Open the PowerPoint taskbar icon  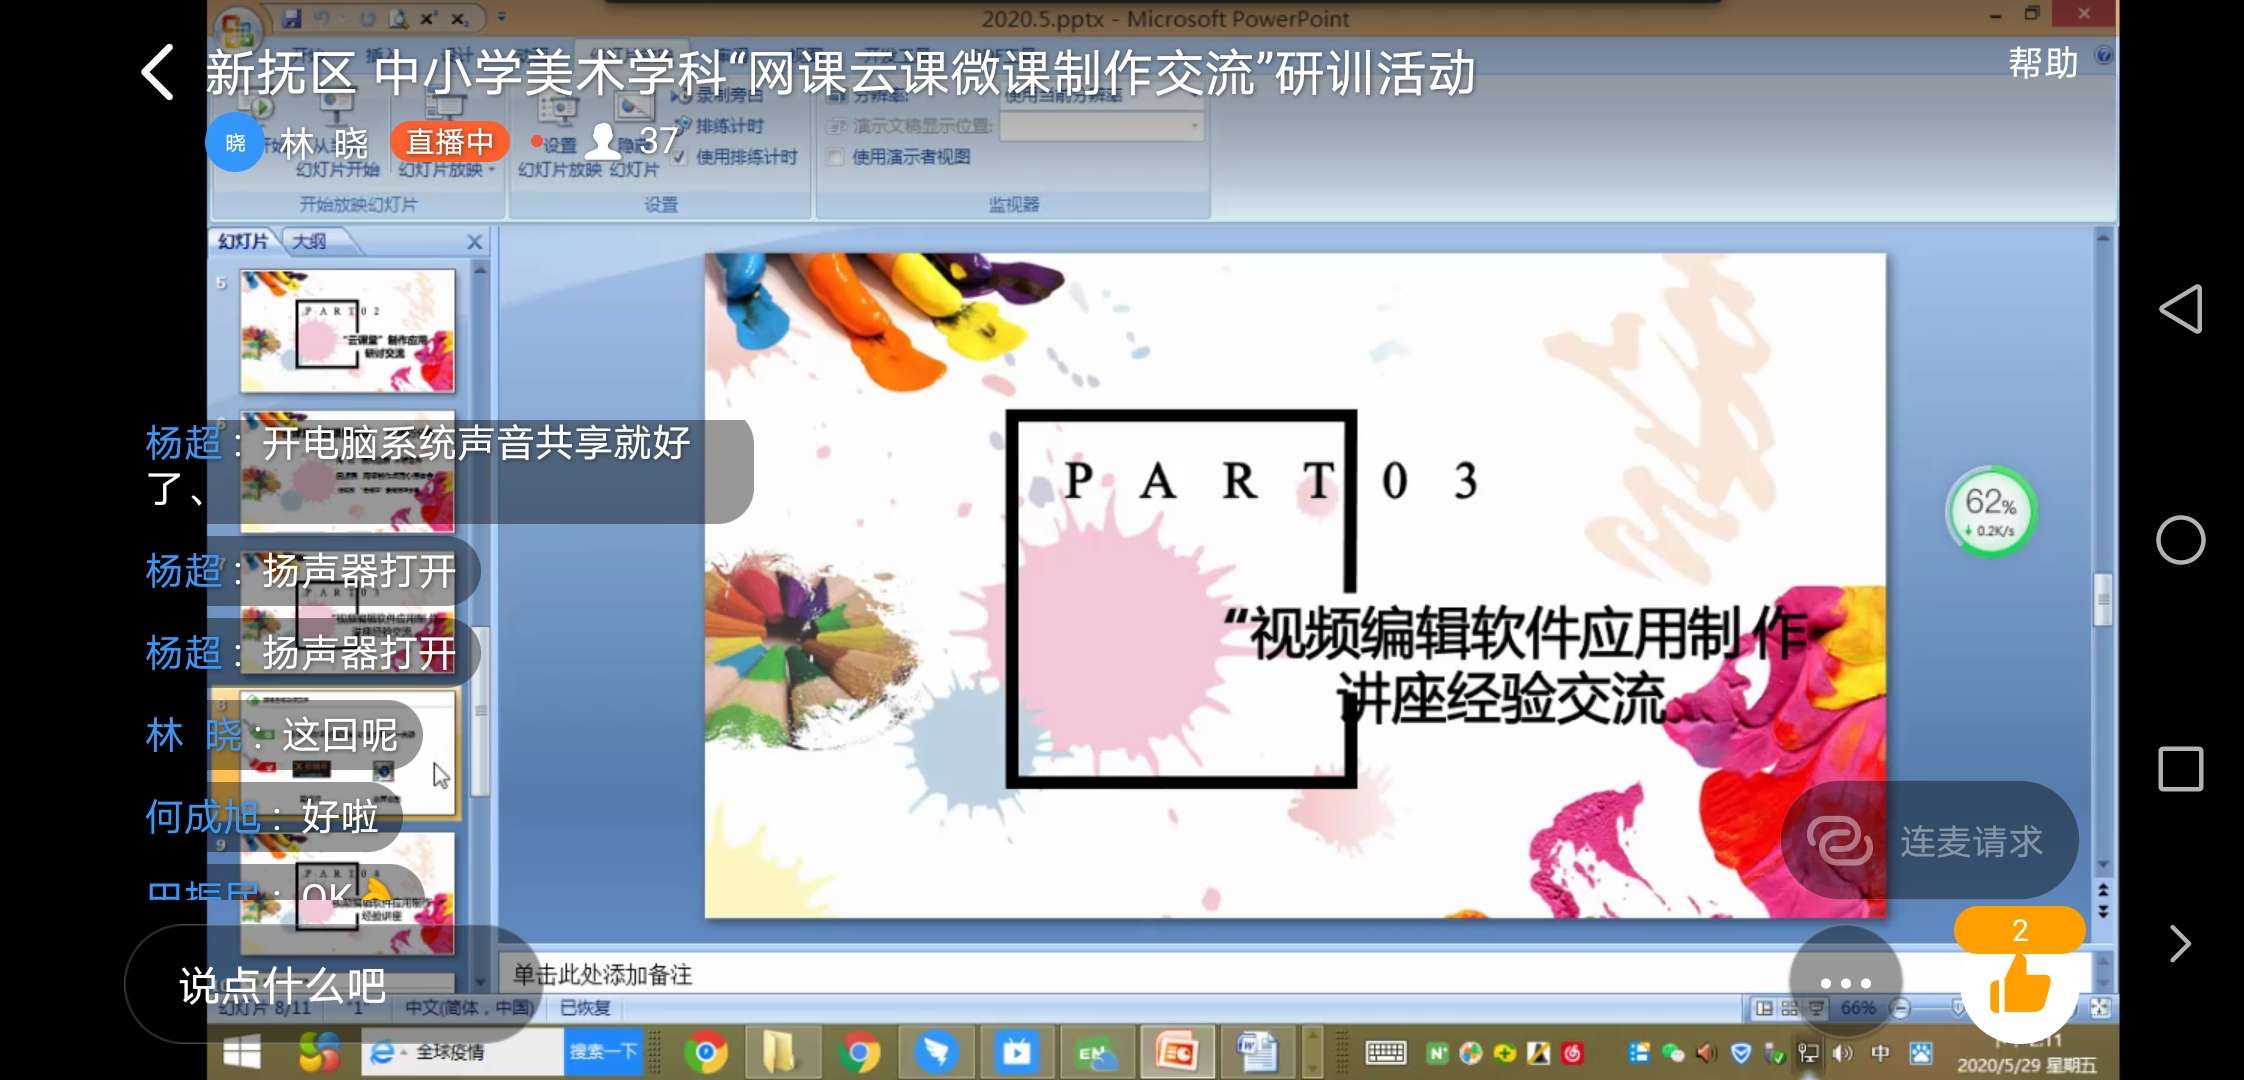(1177, 1052)
